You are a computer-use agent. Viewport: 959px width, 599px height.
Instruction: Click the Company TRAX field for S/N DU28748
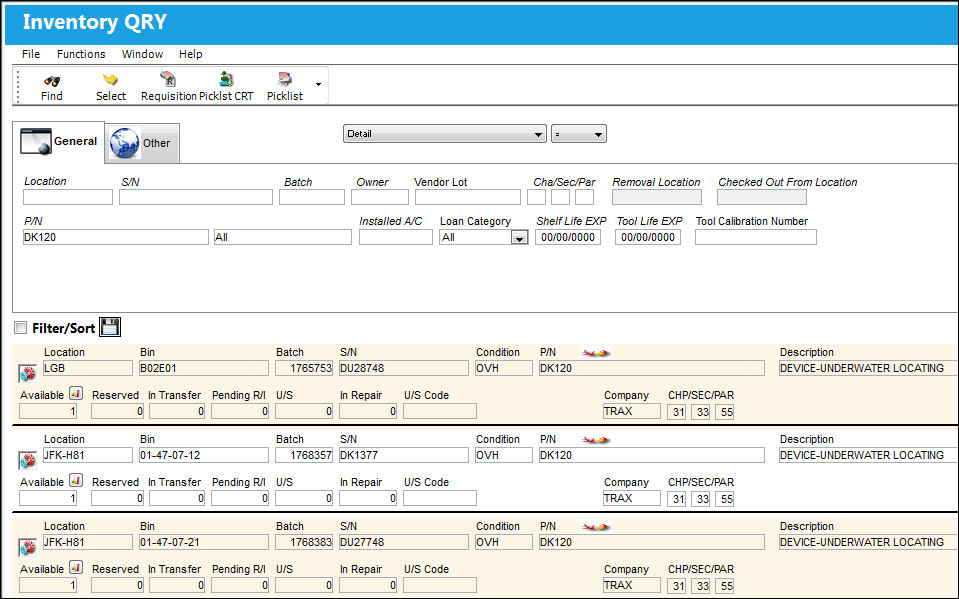tap(632, 411)
